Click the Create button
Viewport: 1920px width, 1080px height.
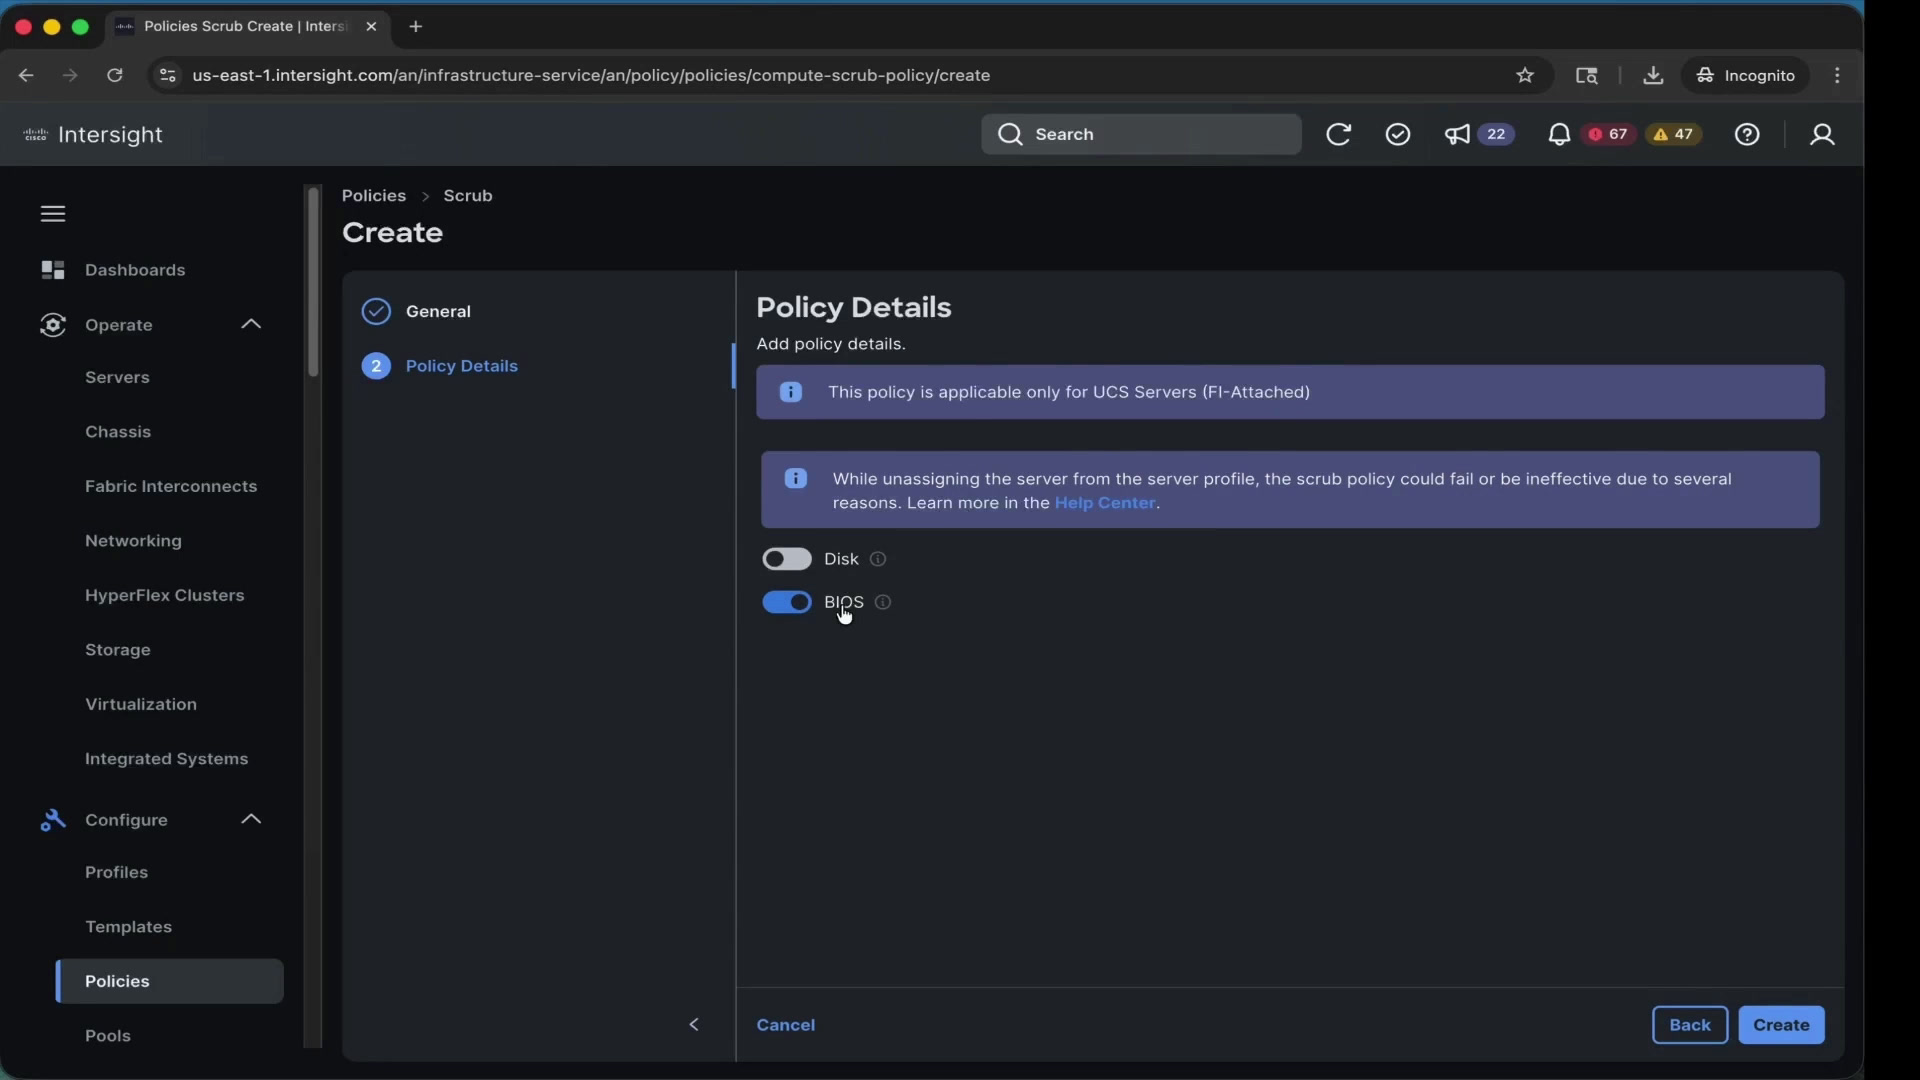coord(1781,1026)
